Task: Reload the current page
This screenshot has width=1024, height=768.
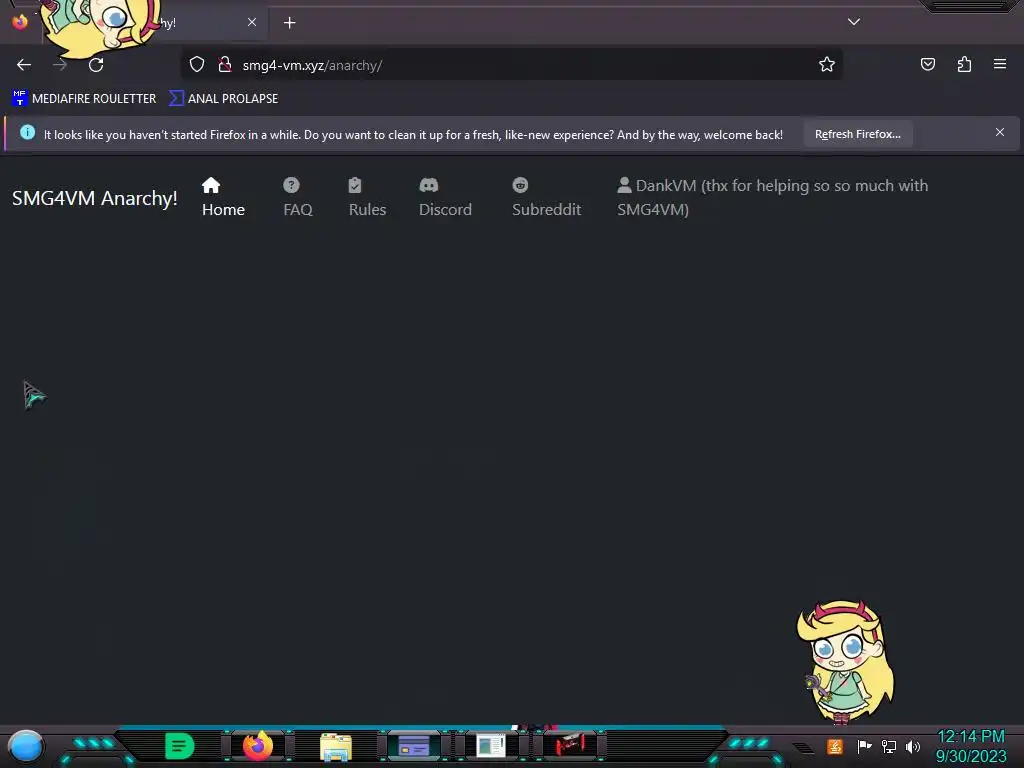Action: [96, 65]
